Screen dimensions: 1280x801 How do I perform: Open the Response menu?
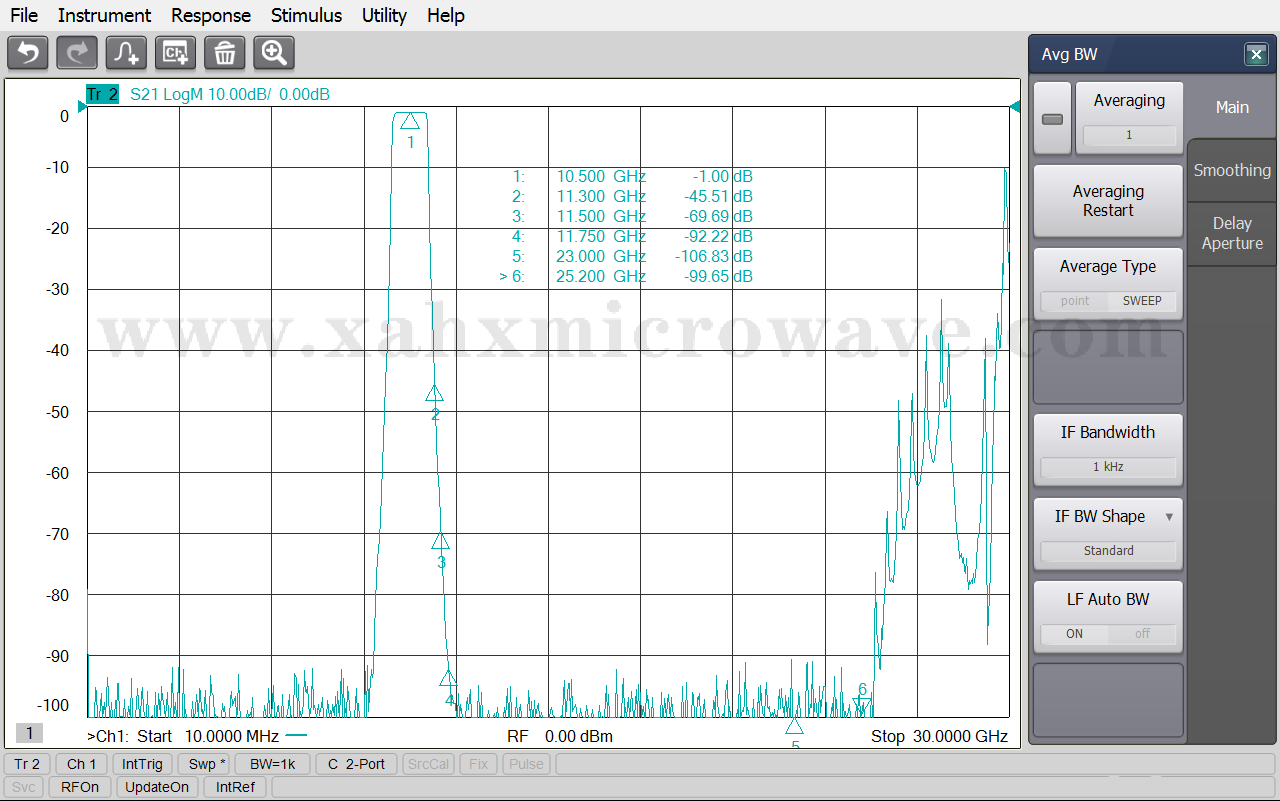(x=211, y=15)
